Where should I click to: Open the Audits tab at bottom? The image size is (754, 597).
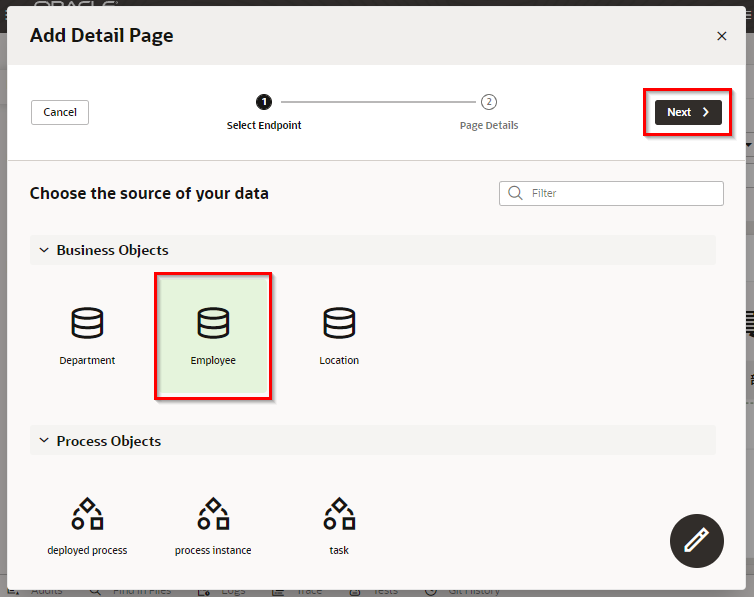pos(45,590)
